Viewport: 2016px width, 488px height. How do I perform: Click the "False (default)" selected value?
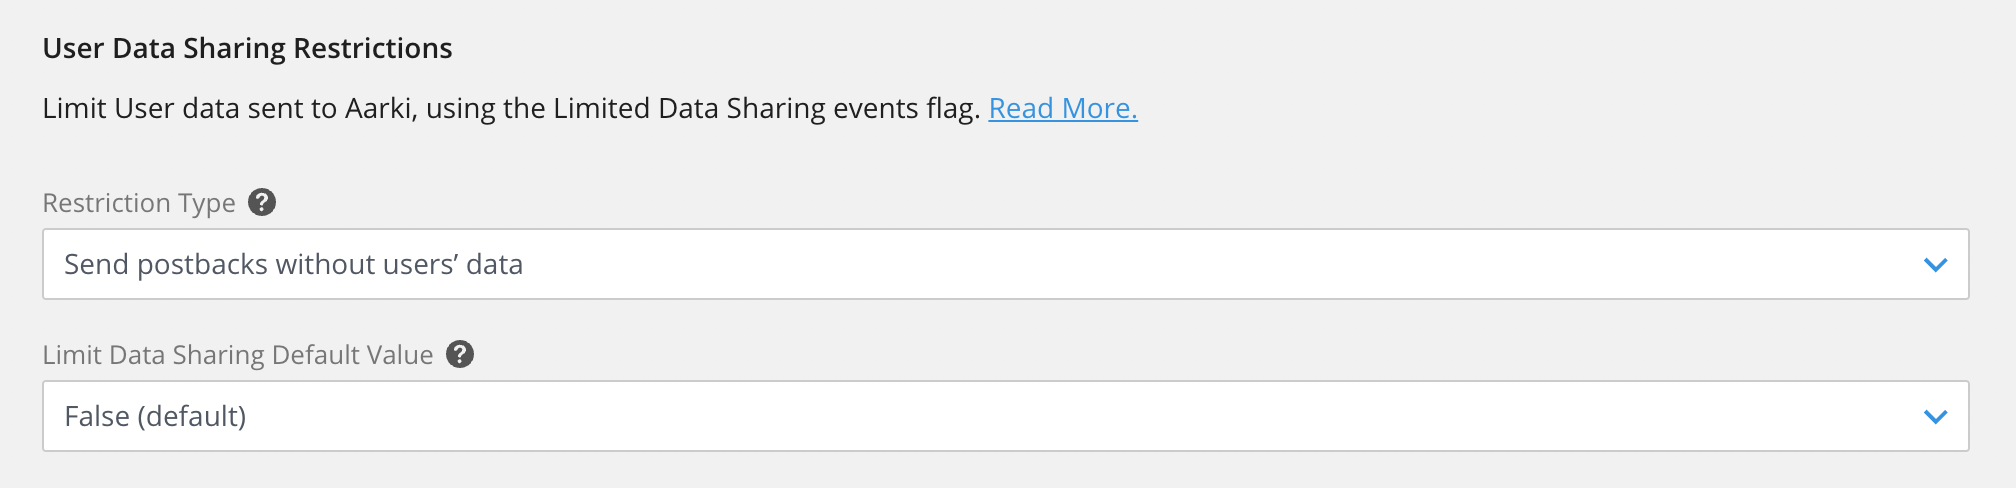(155, 416)
